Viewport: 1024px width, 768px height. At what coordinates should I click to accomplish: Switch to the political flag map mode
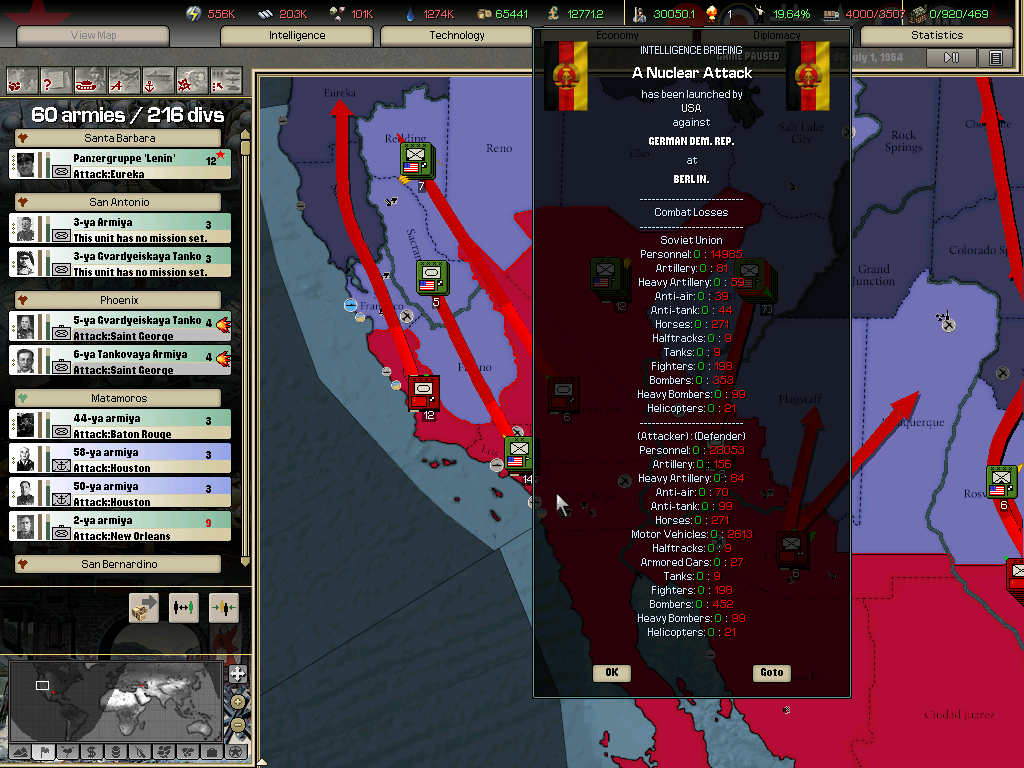[43, 752]
